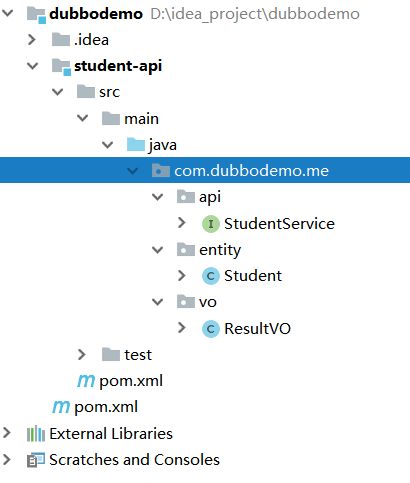410x483 pixels.
Task: Click the blue java source folder icon
Action: click(136, 145)
